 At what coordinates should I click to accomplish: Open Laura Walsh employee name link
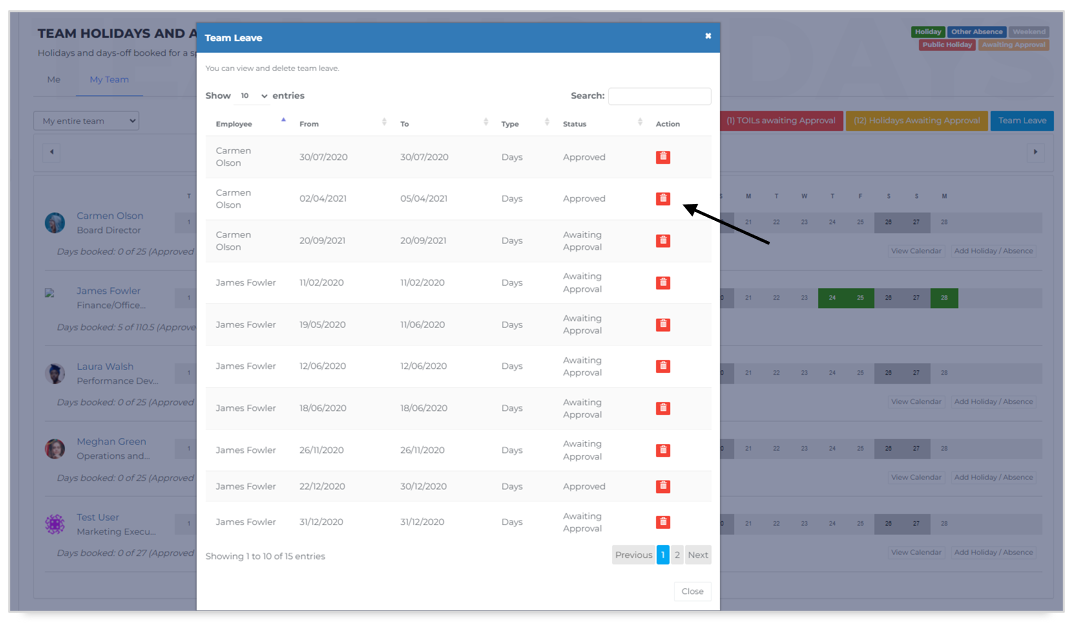(x=105, y=367)
